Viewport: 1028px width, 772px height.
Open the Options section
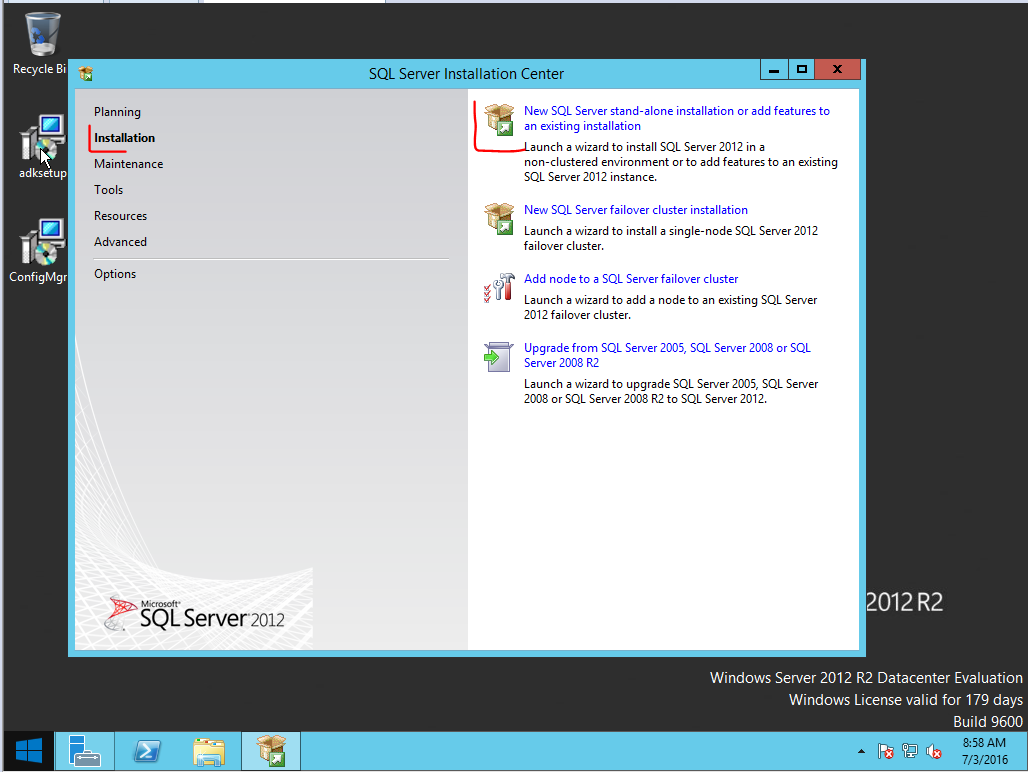coord(115,274)
